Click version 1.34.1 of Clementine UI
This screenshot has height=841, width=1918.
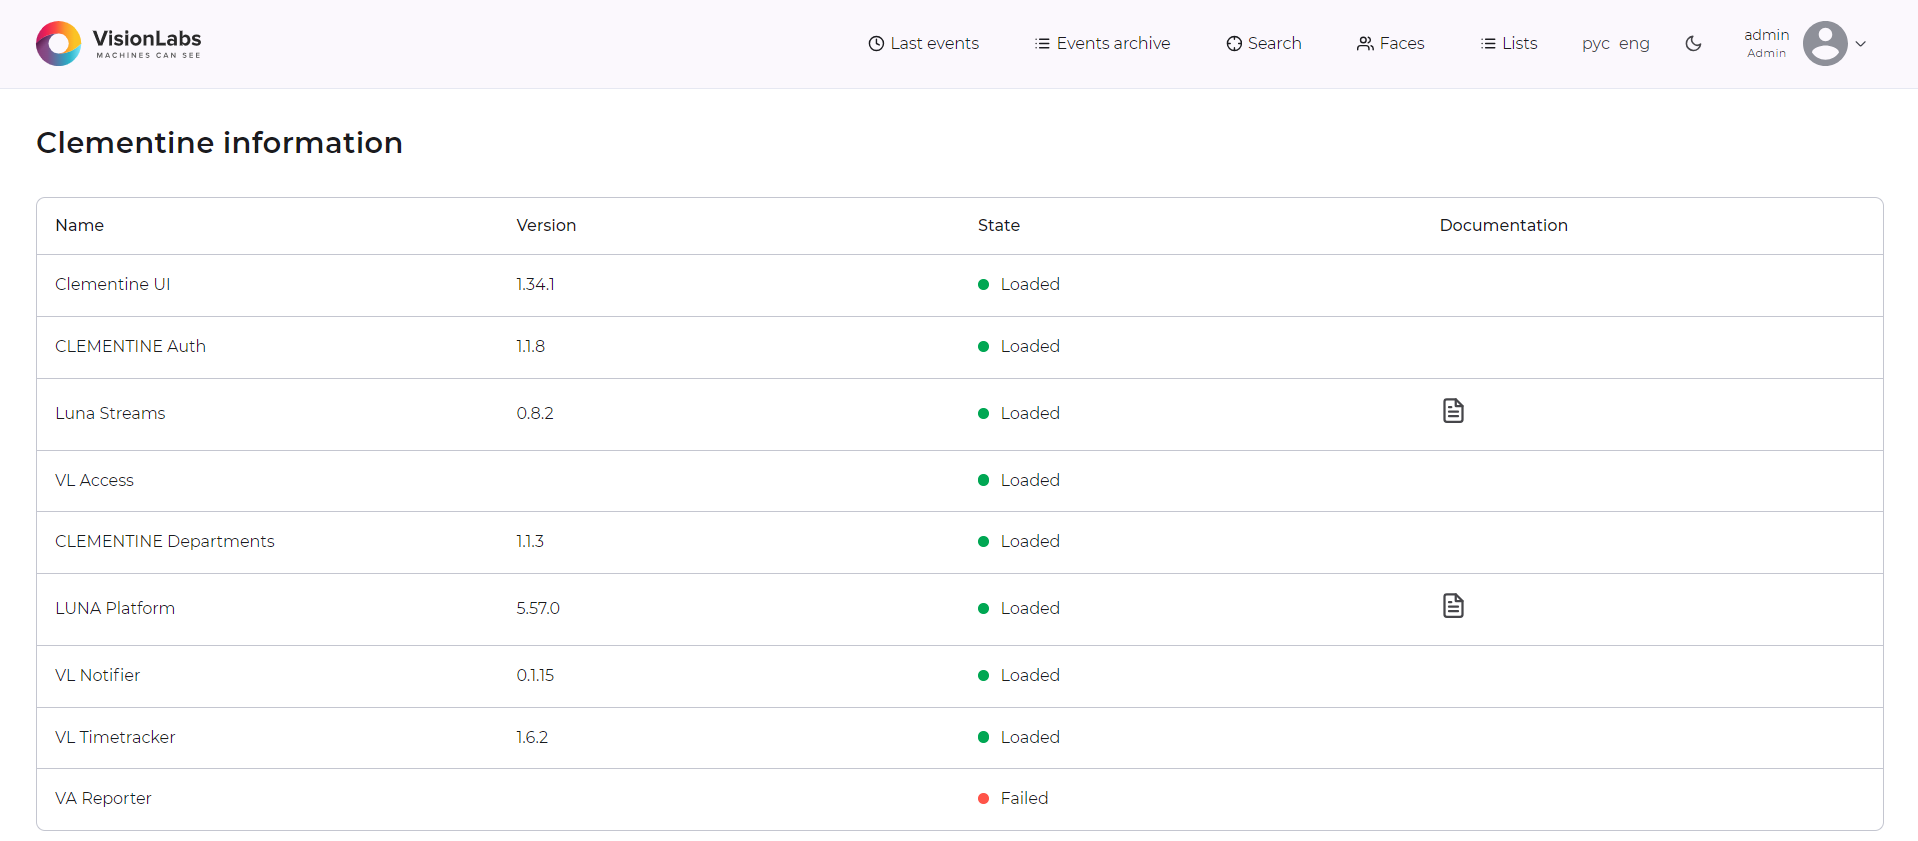[536, 284]
